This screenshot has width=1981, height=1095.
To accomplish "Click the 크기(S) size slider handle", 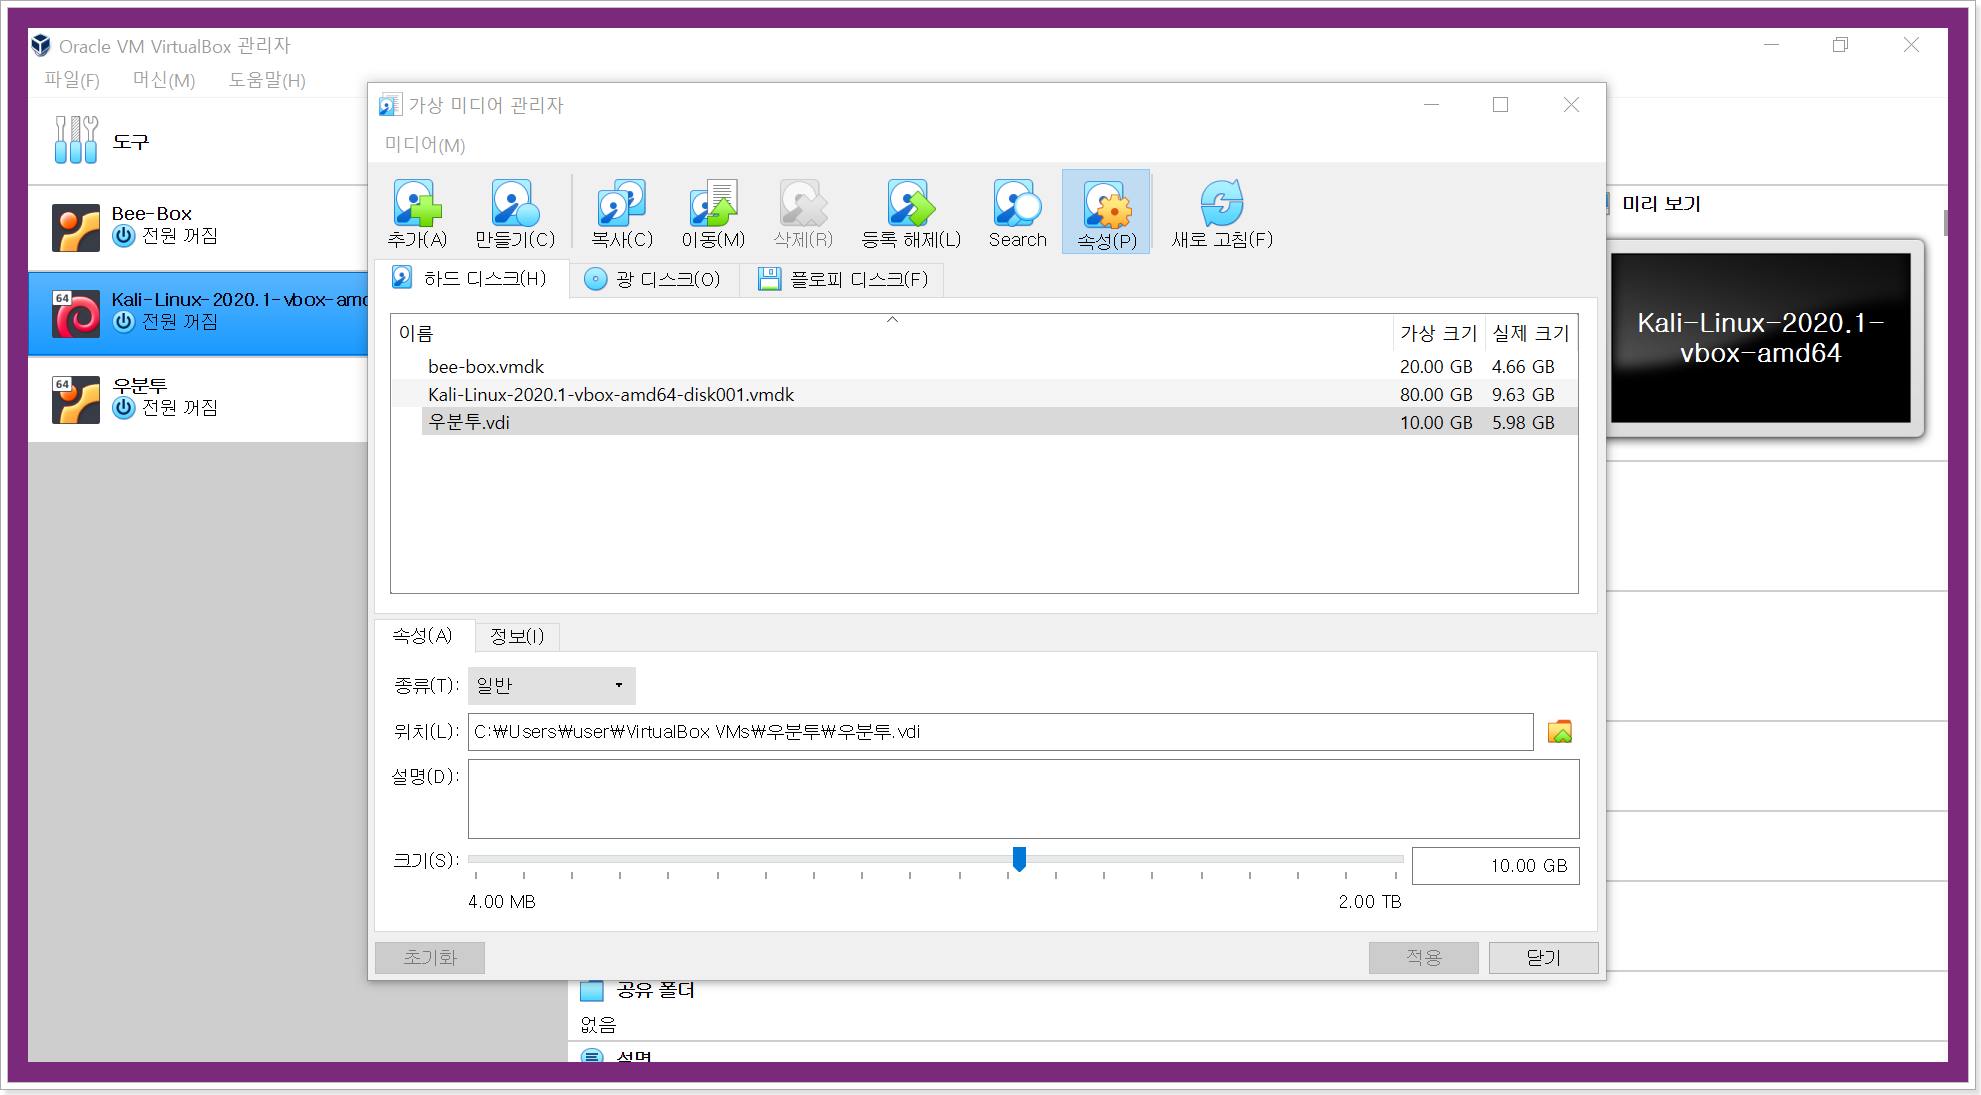I will click(x=1019, y=859).
